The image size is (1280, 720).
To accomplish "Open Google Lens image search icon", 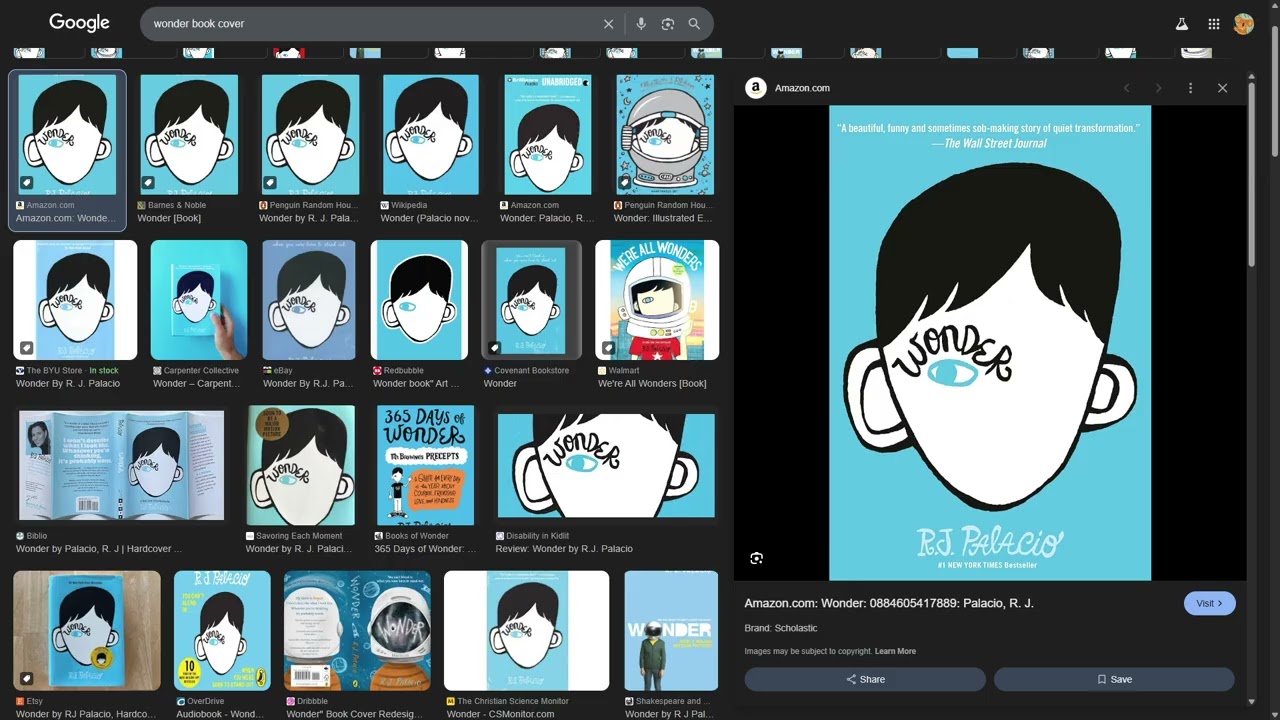I will [668, 24].
